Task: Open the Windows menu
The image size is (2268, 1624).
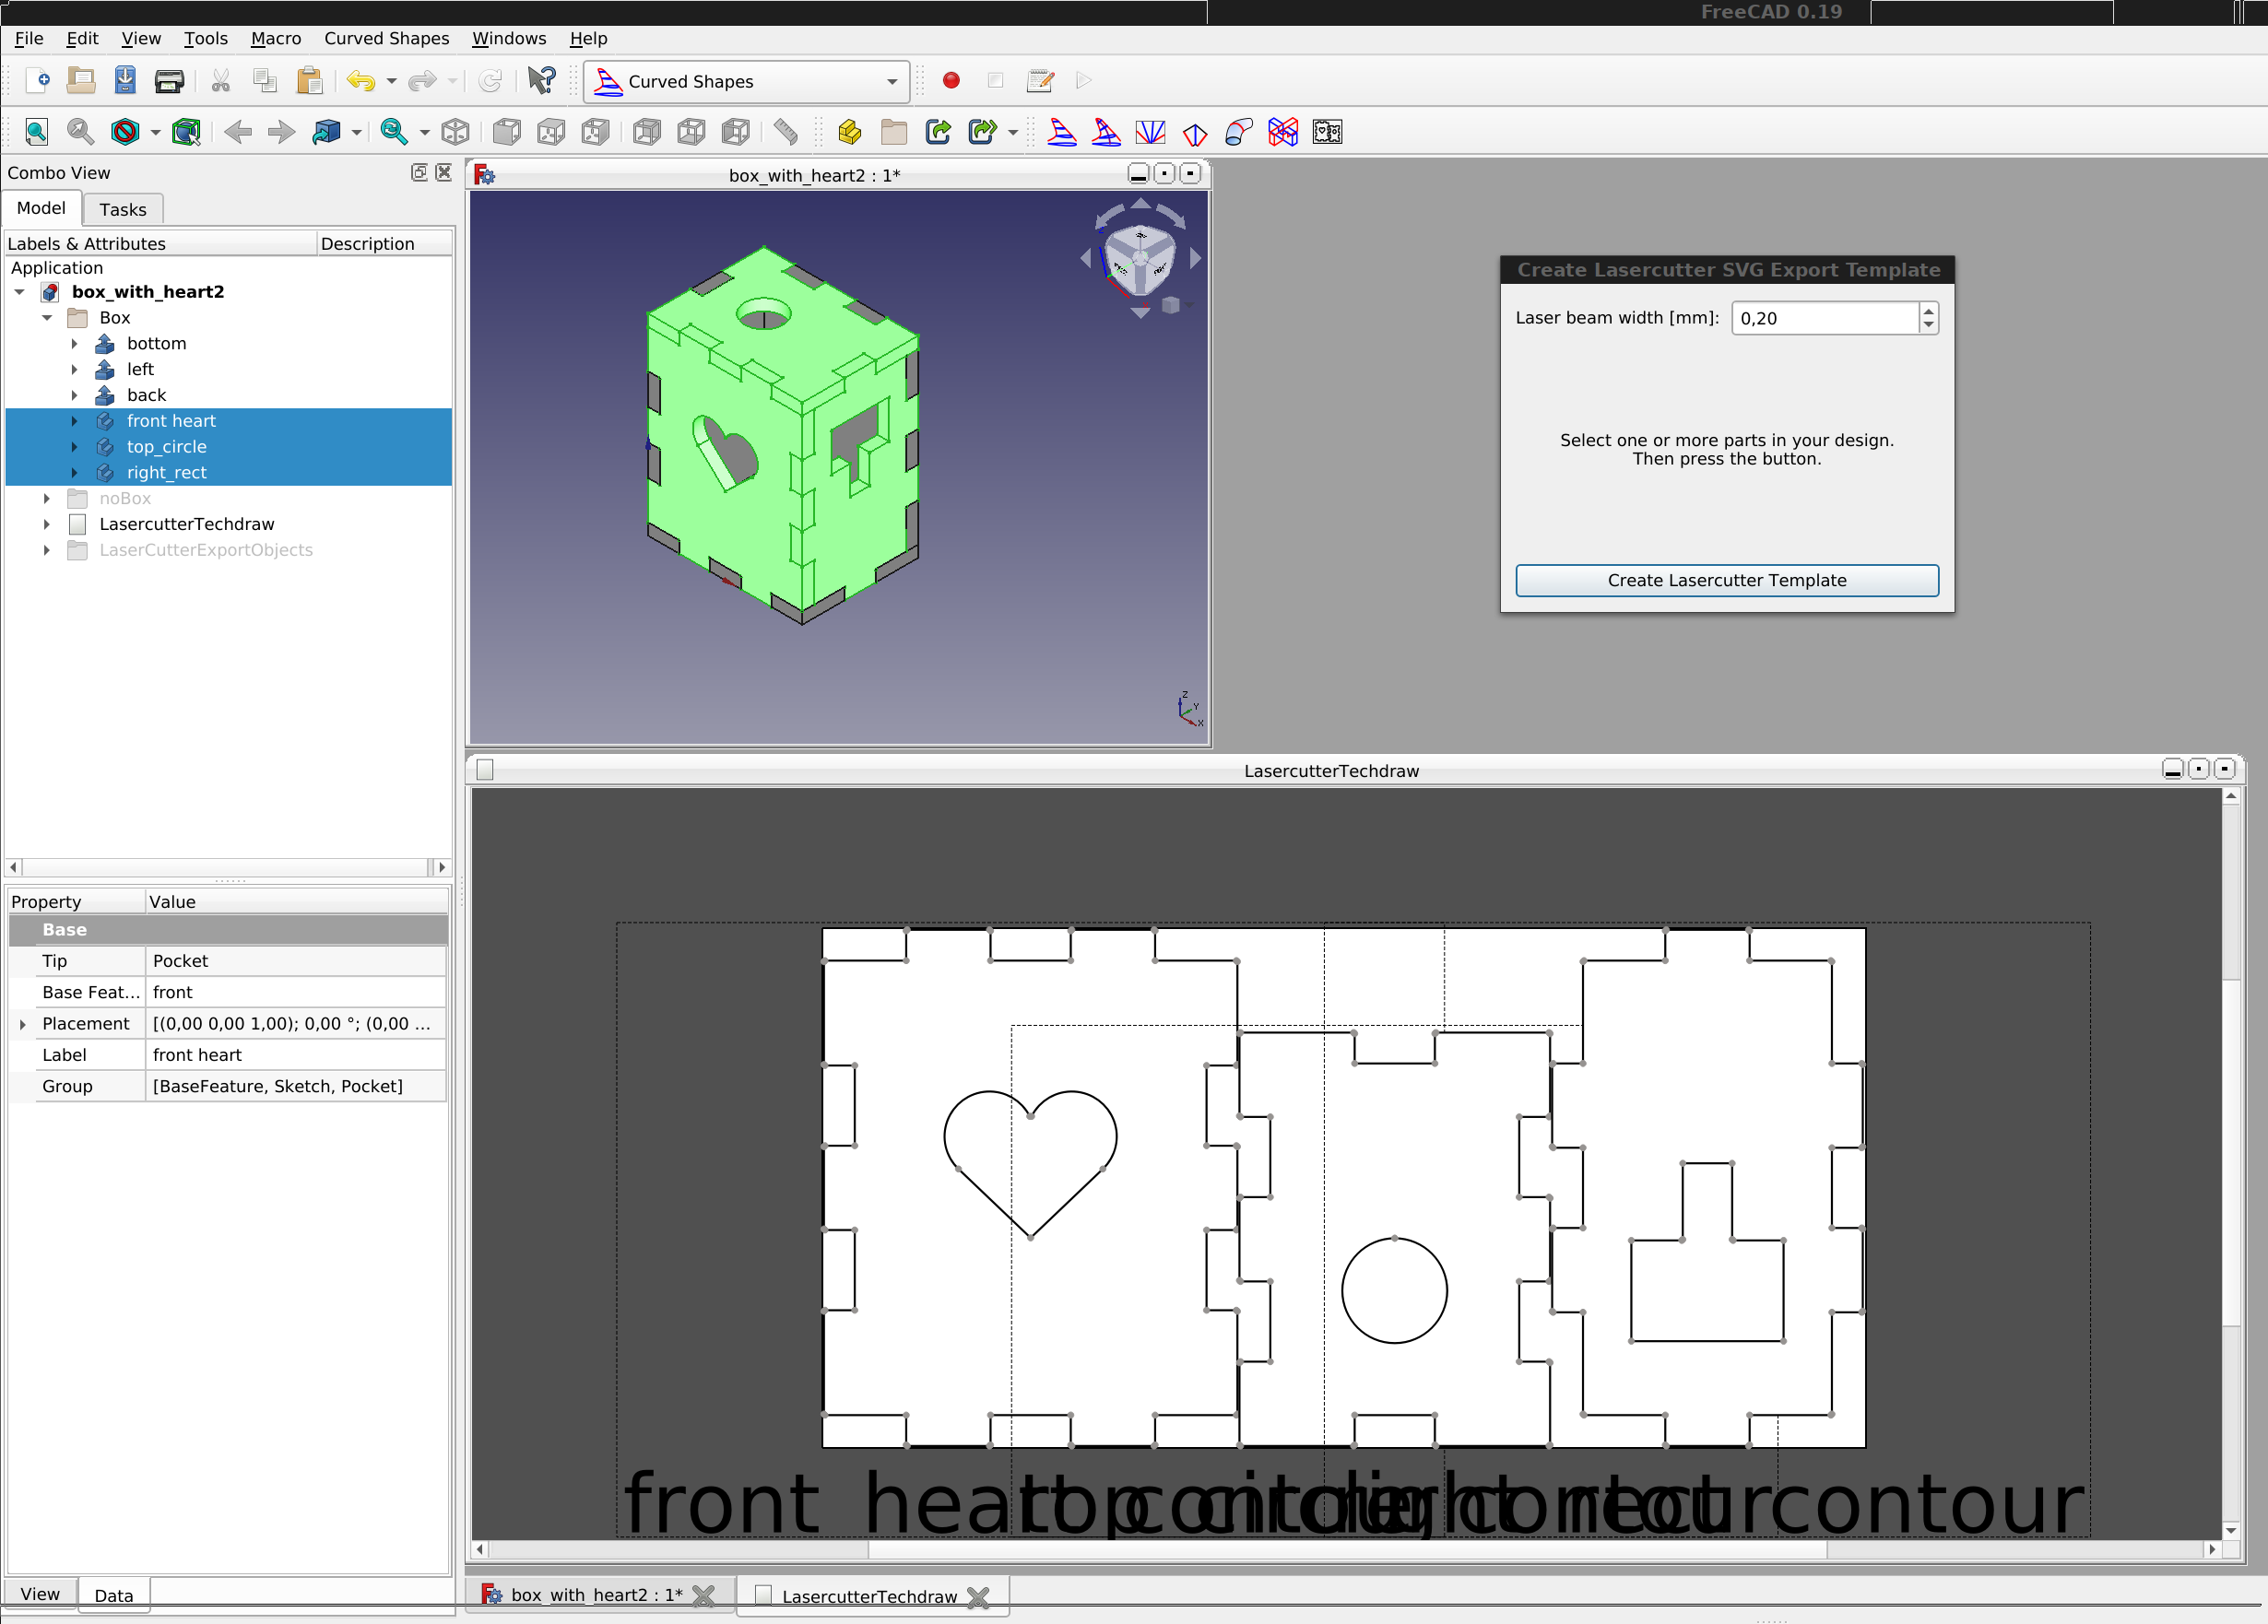Action: pos(509,39)
